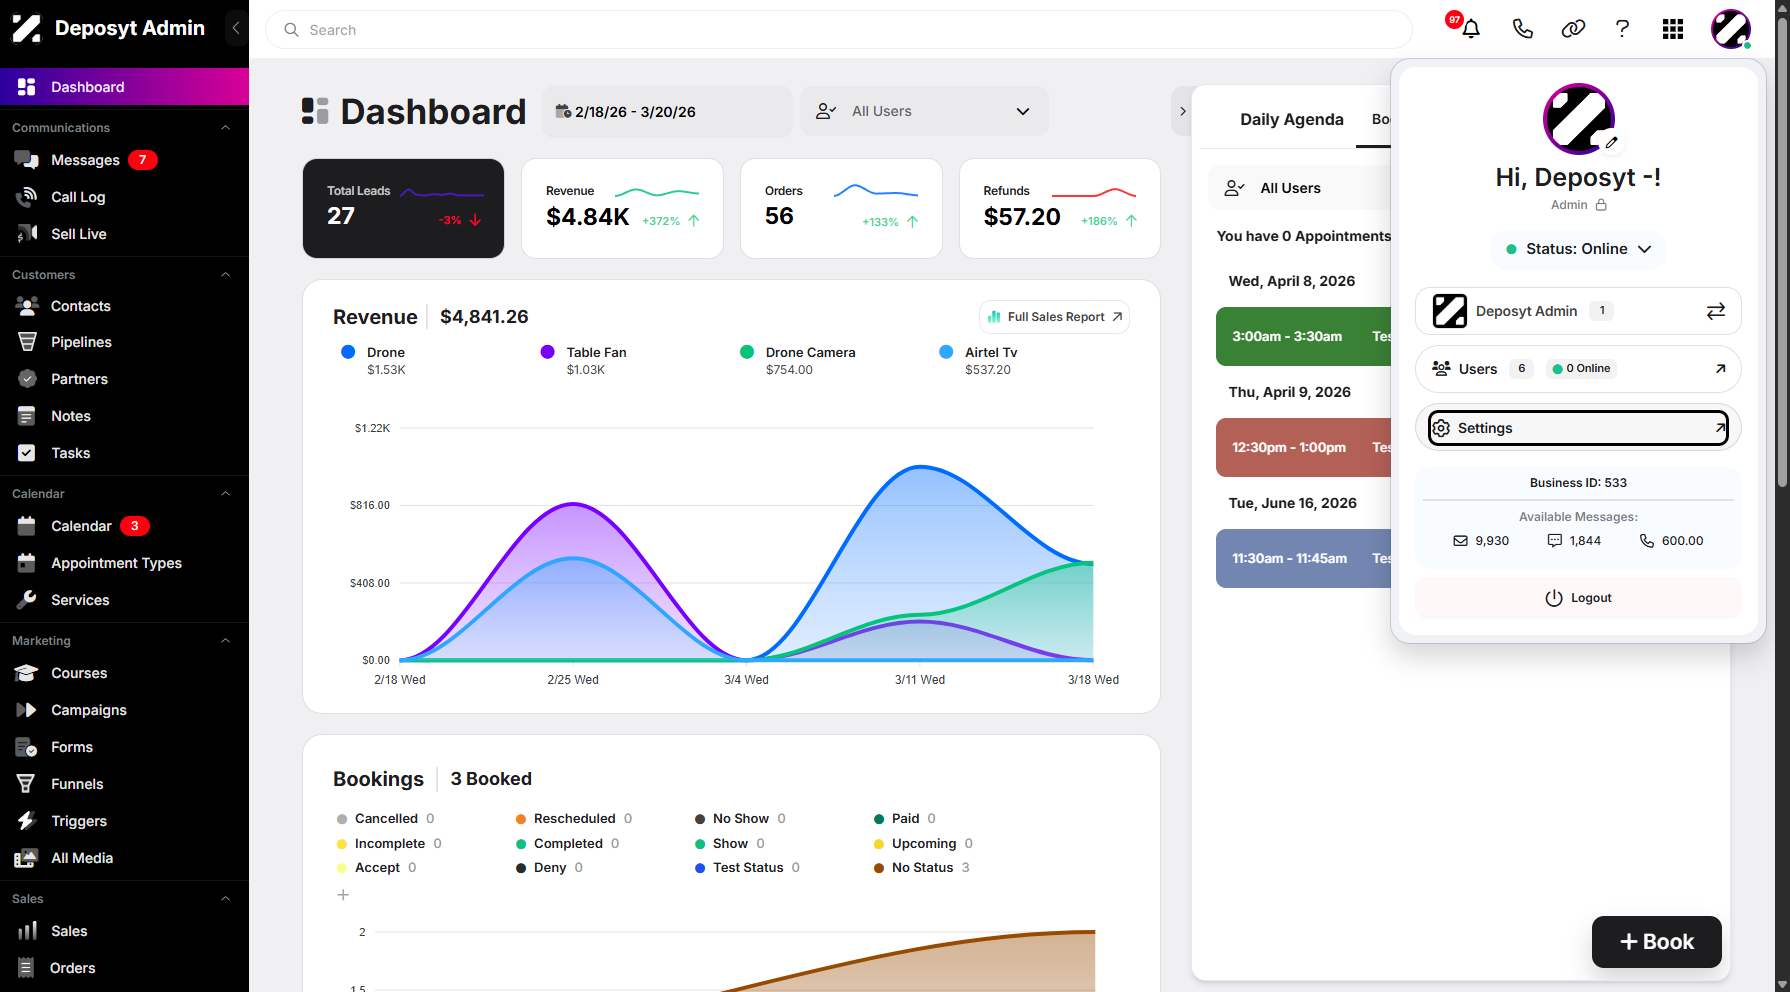This screenshot has height=992, width=1790.
Task: Open Users in profile menu
Action: (x=1578, y=369)
